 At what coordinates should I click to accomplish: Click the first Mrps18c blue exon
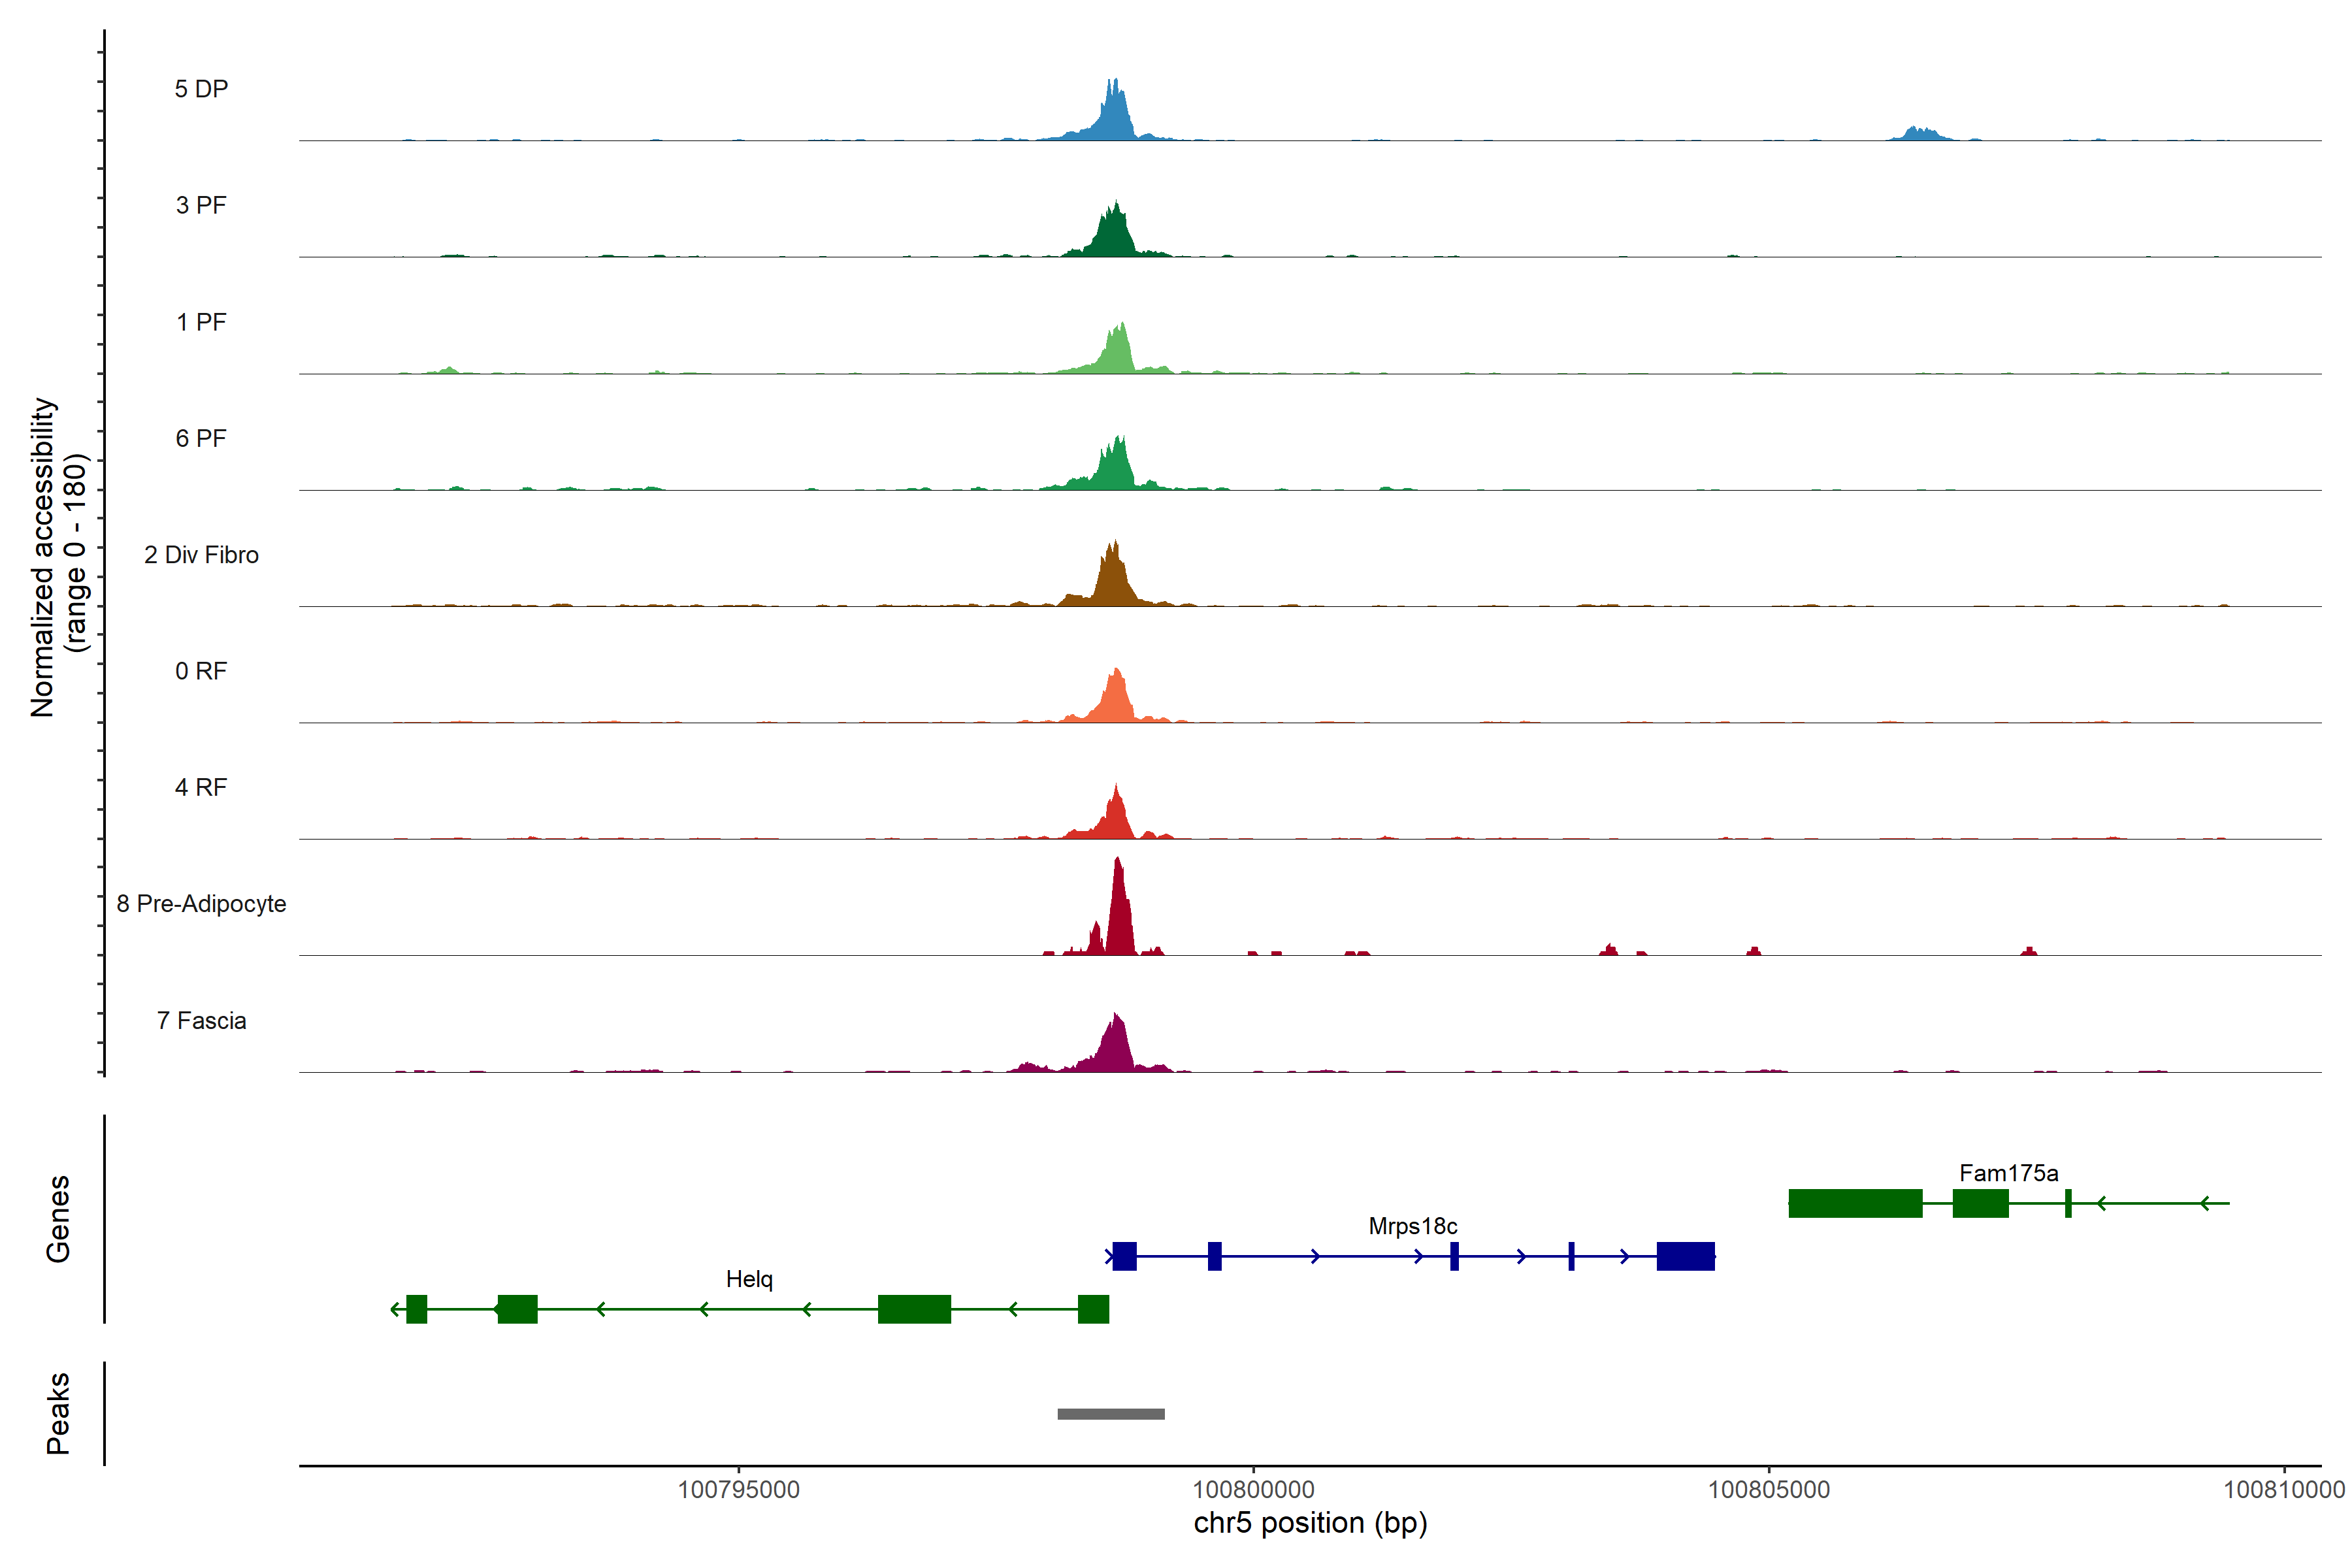click(1124, 1256)
